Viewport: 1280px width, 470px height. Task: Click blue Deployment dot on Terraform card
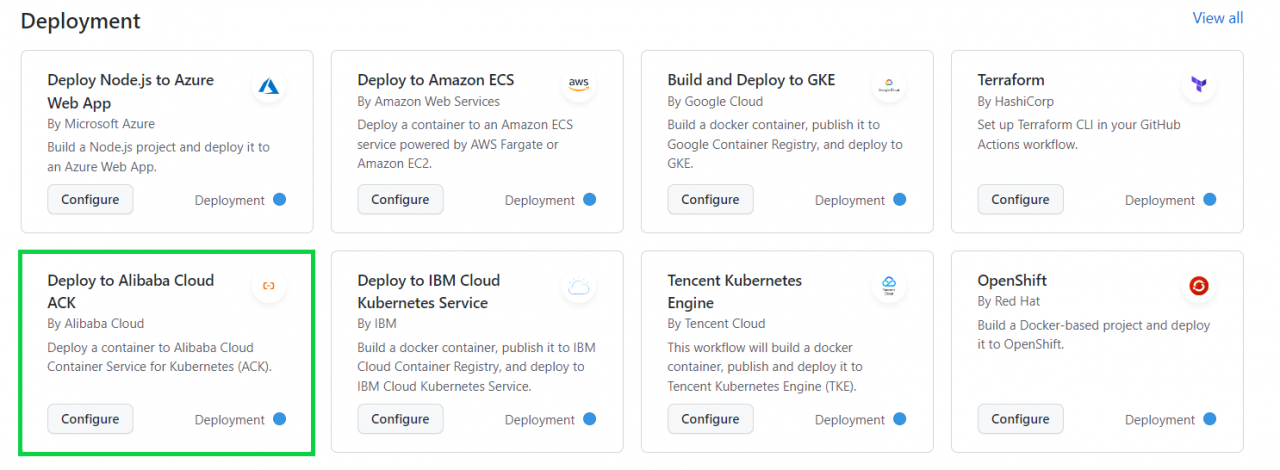[1209, 199]
